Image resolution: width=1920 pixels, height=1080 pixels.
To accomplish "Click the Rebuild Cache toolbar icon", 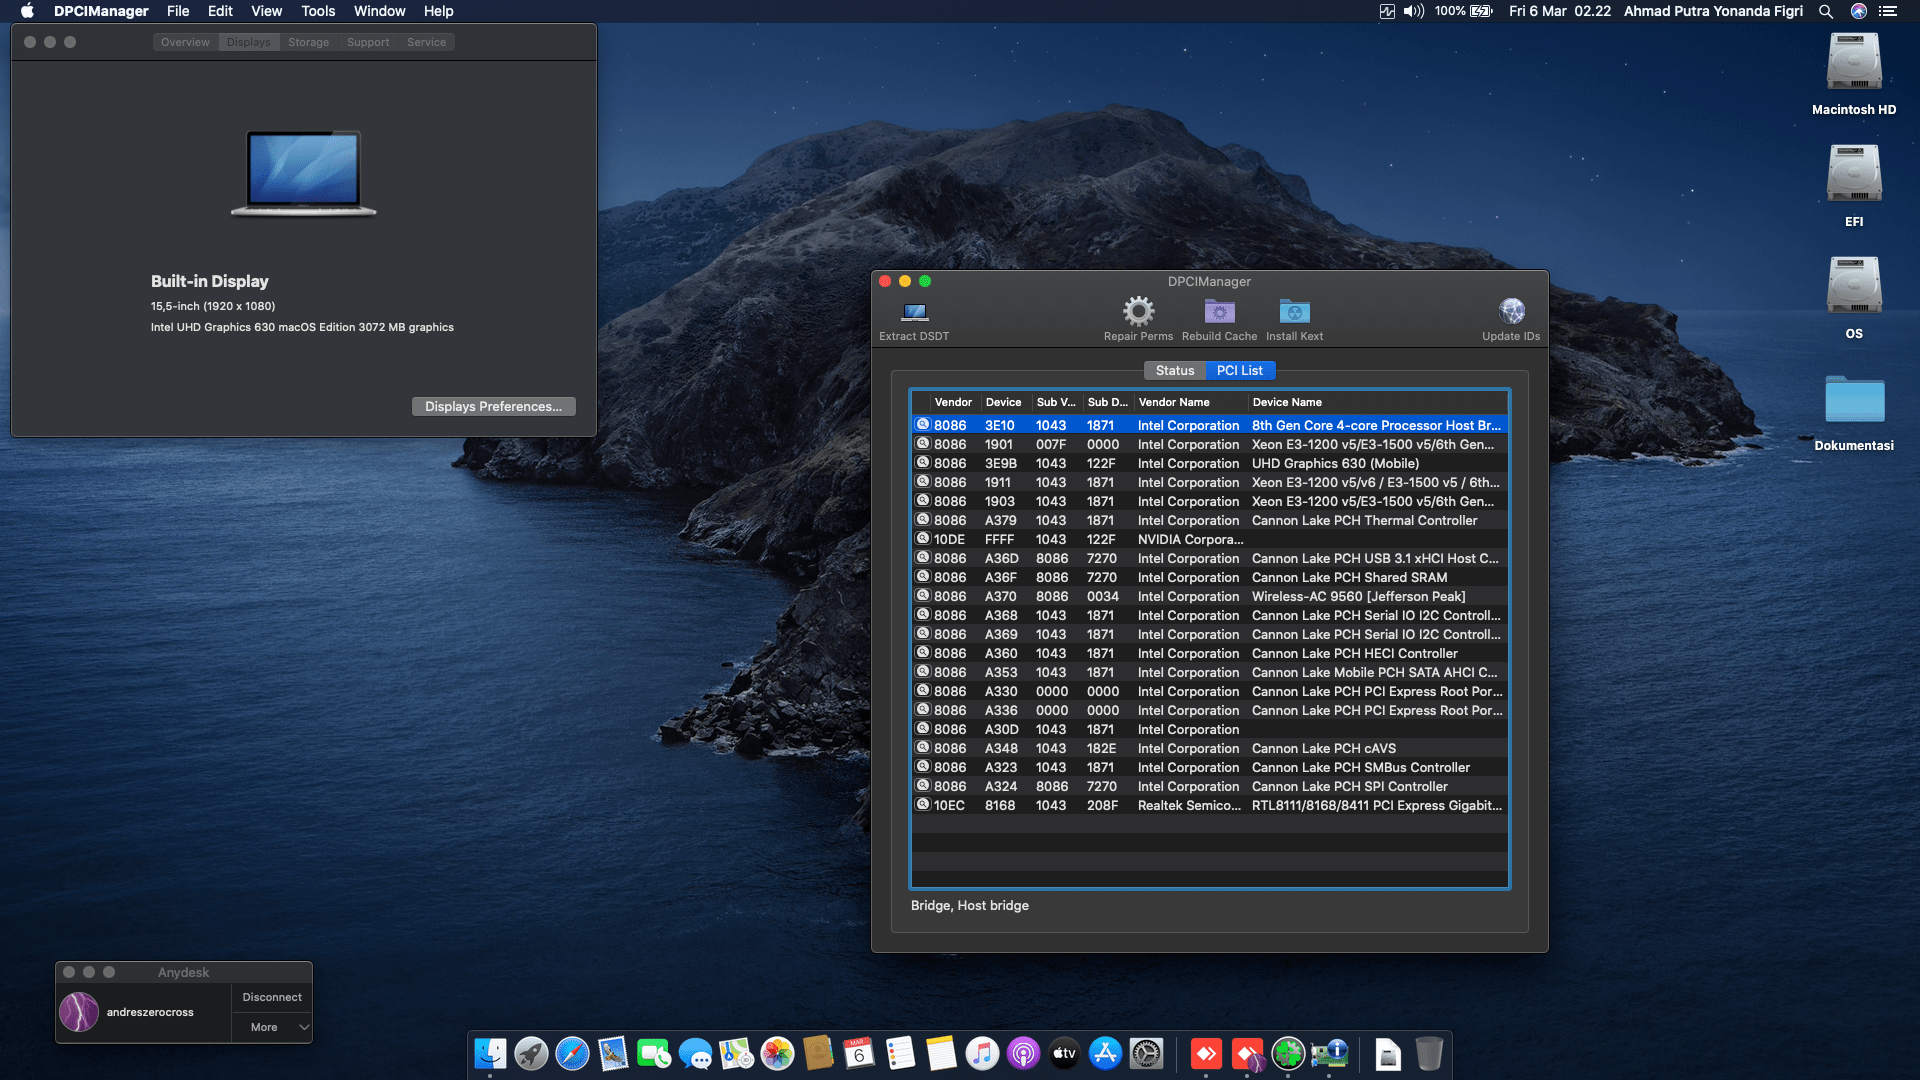I will click(1219, 312).
